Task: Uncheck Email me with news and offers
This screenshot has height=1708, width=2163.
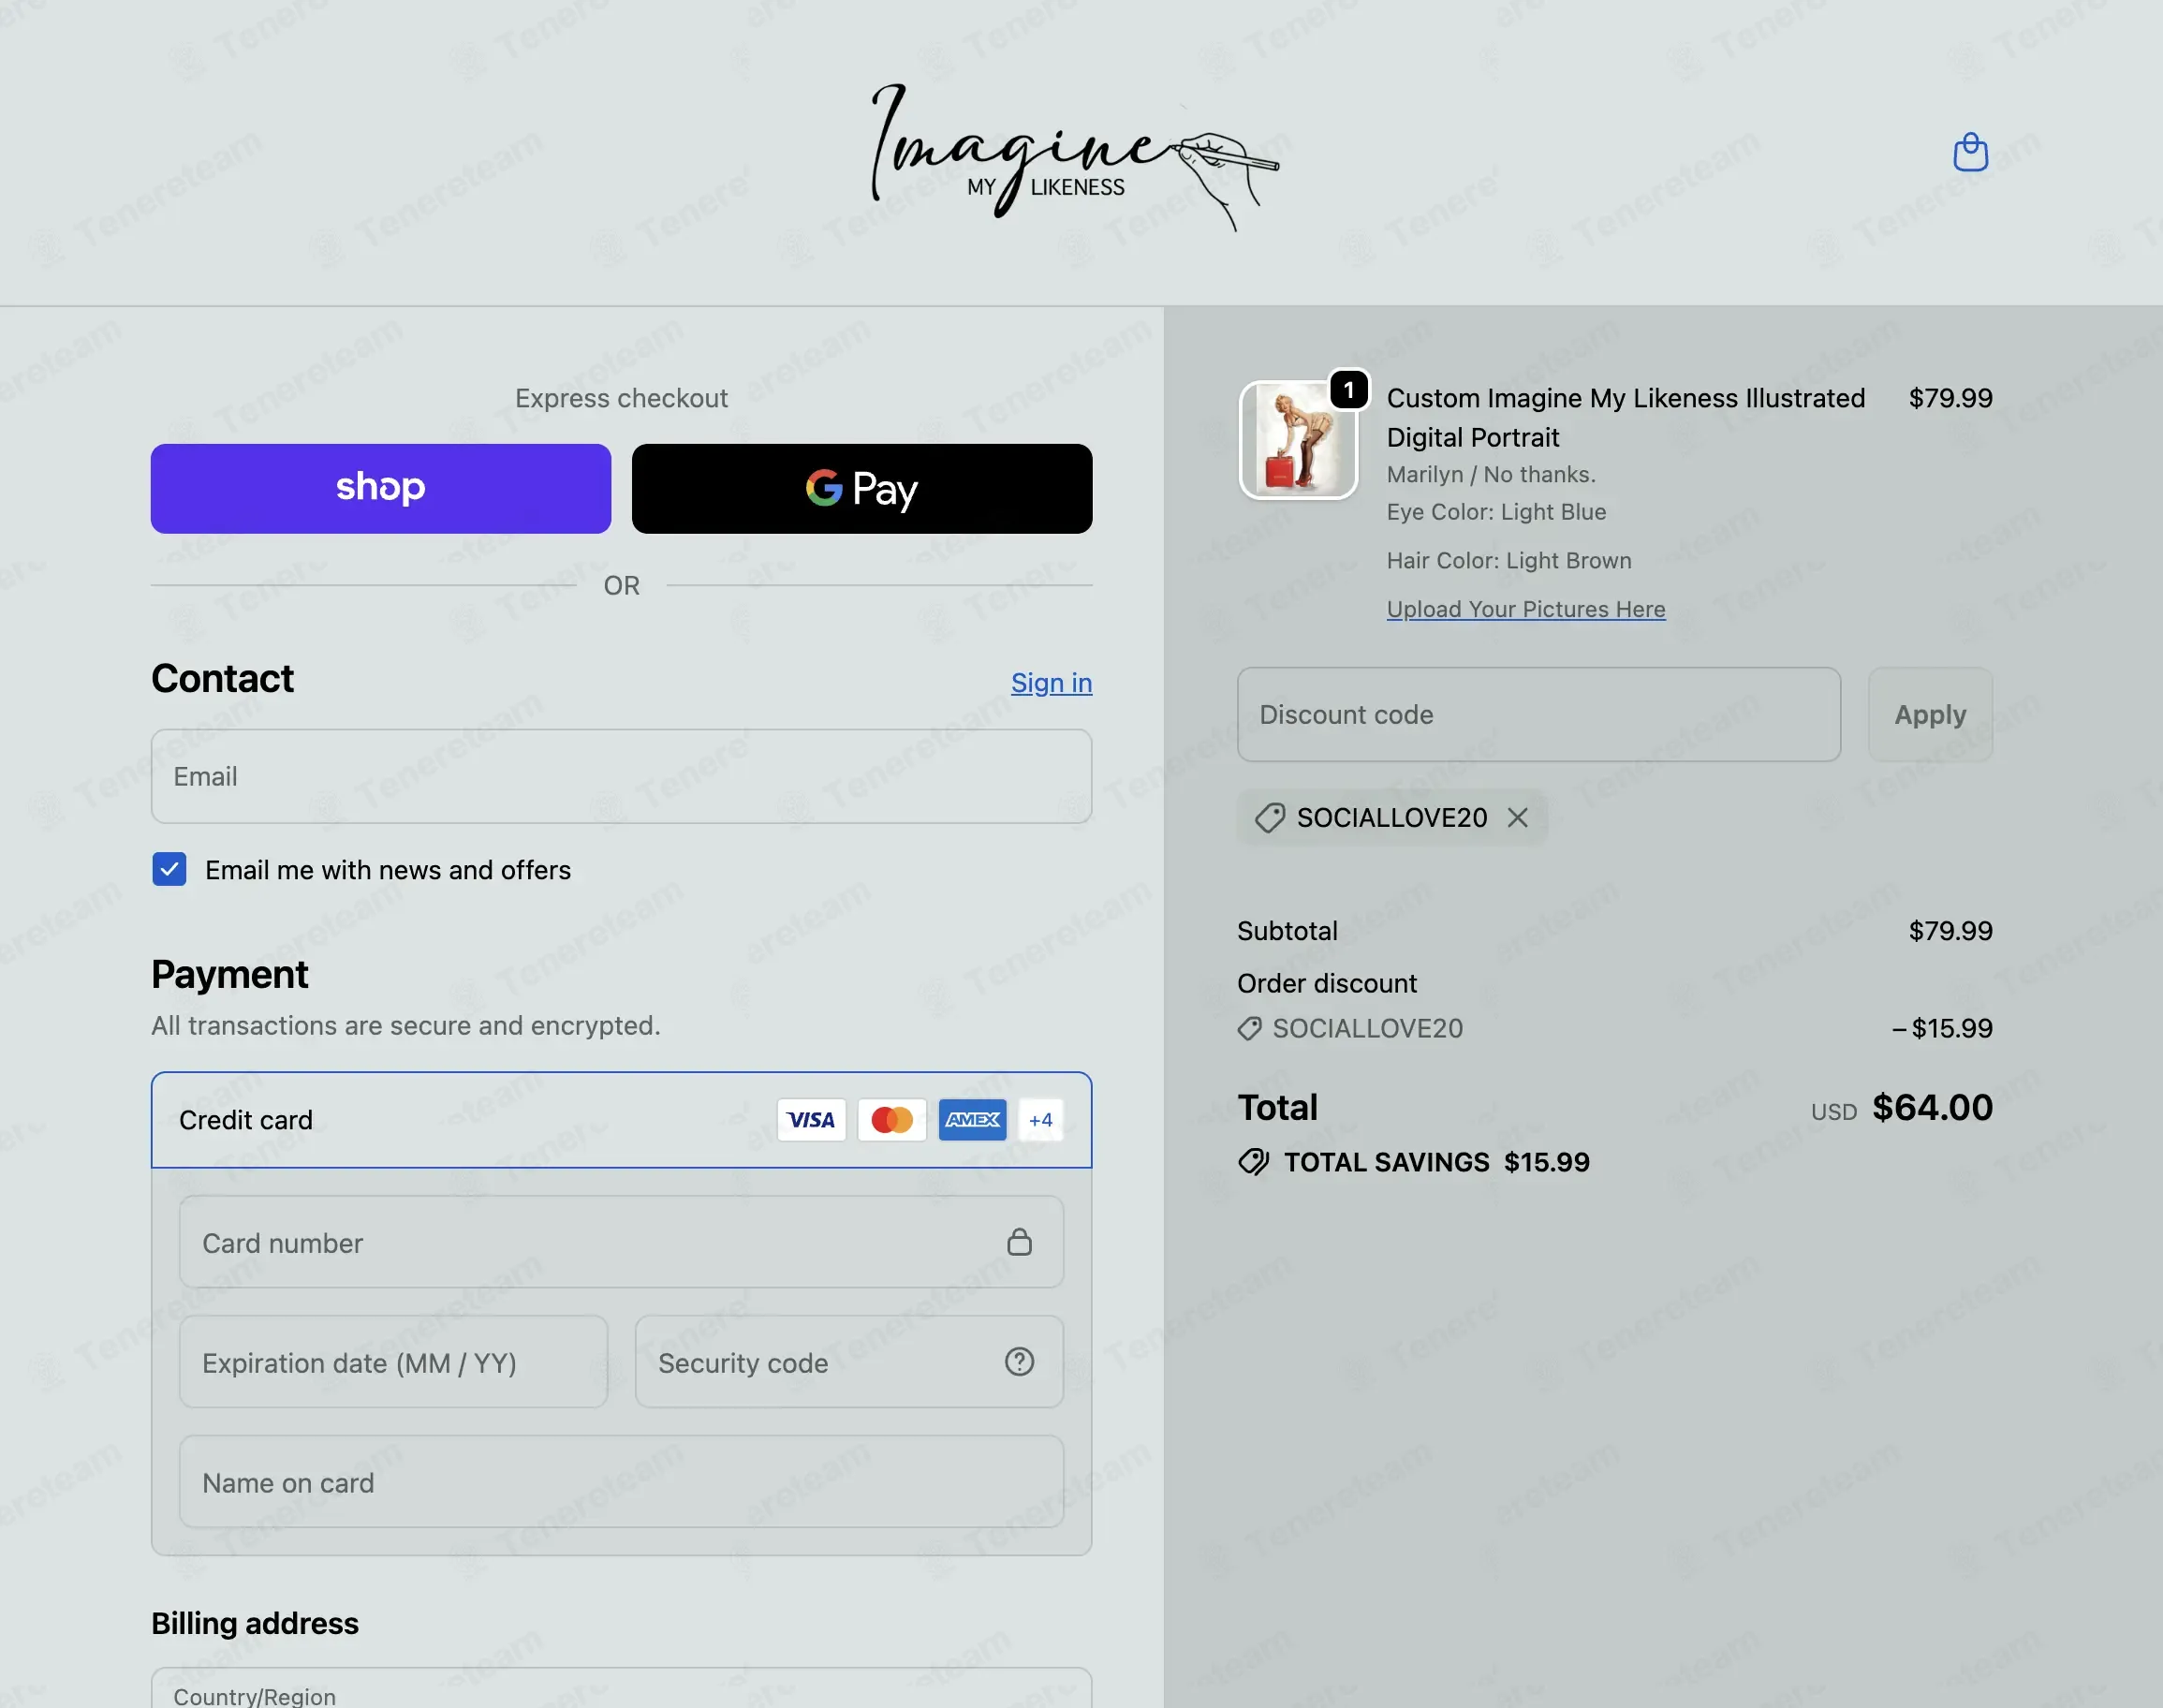Action: pos(169,869)
